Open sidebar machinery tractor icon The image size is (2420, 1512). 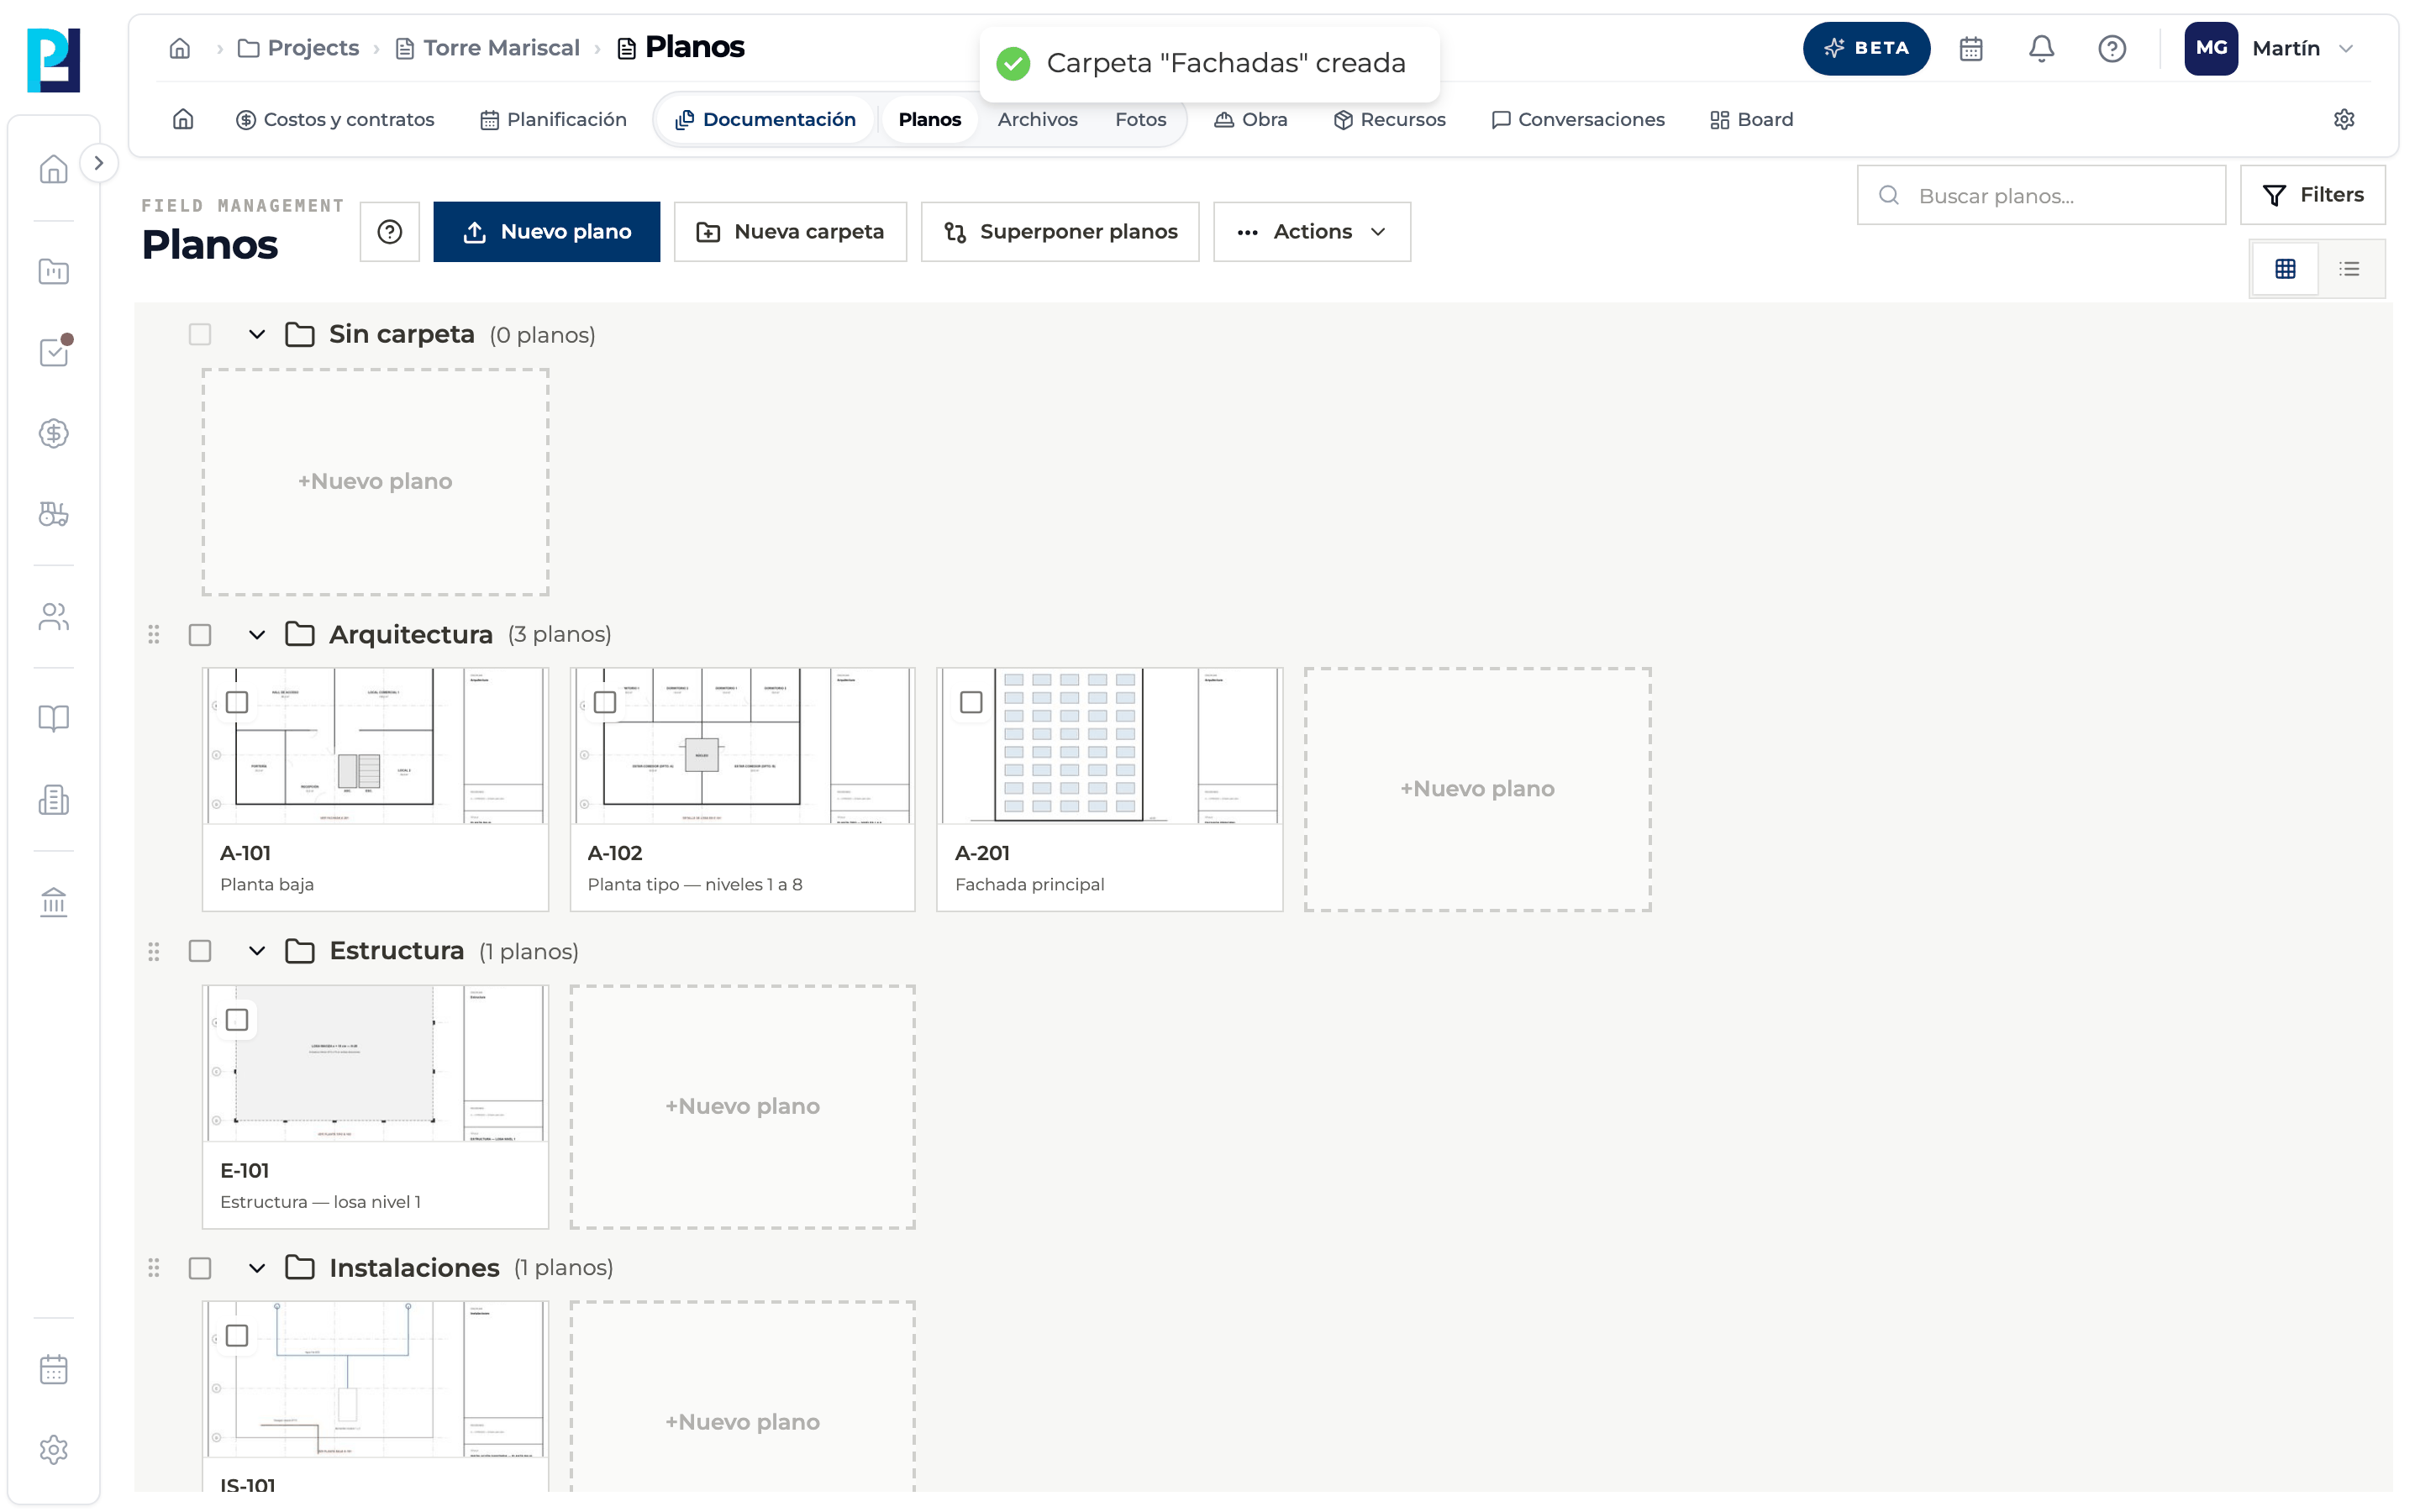click(x=54, y=514)
